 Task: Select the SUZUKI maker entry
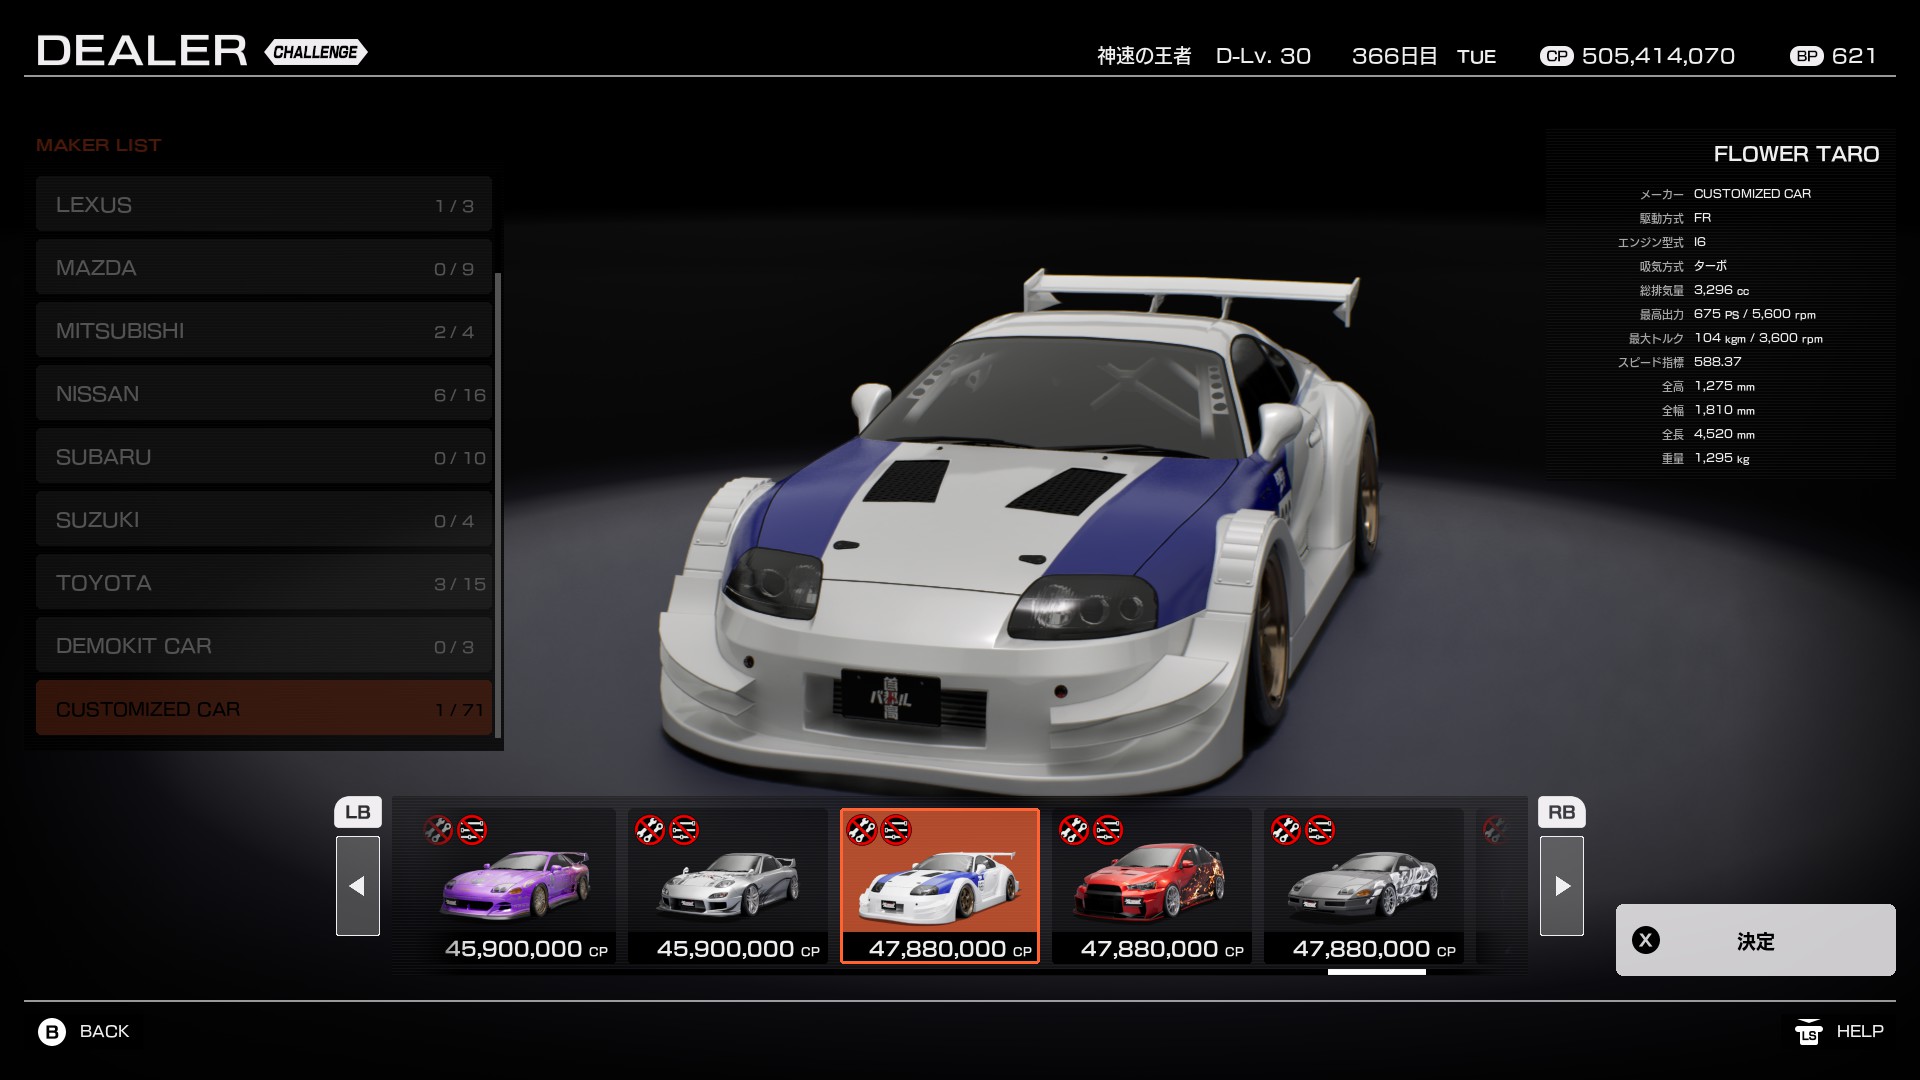point(264,520)
